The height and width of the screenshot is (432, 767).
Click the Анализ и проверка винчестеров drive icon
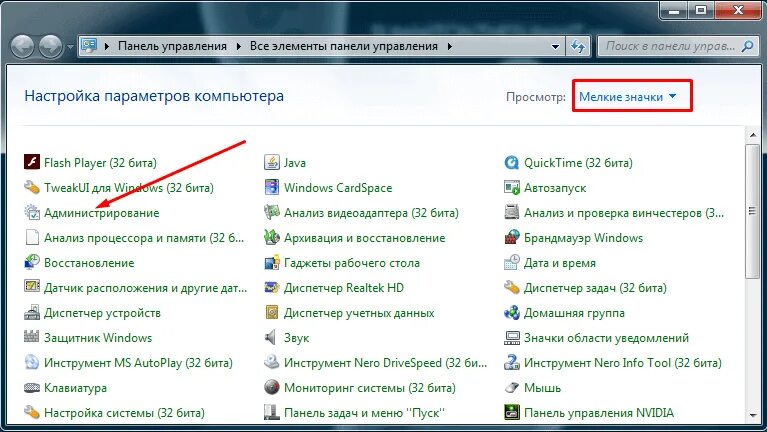coord(512,212)
